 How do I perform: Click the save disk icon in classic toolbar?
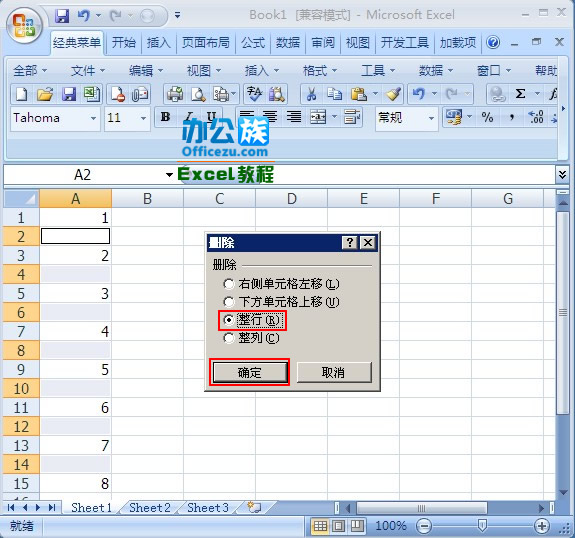point(69,94)
